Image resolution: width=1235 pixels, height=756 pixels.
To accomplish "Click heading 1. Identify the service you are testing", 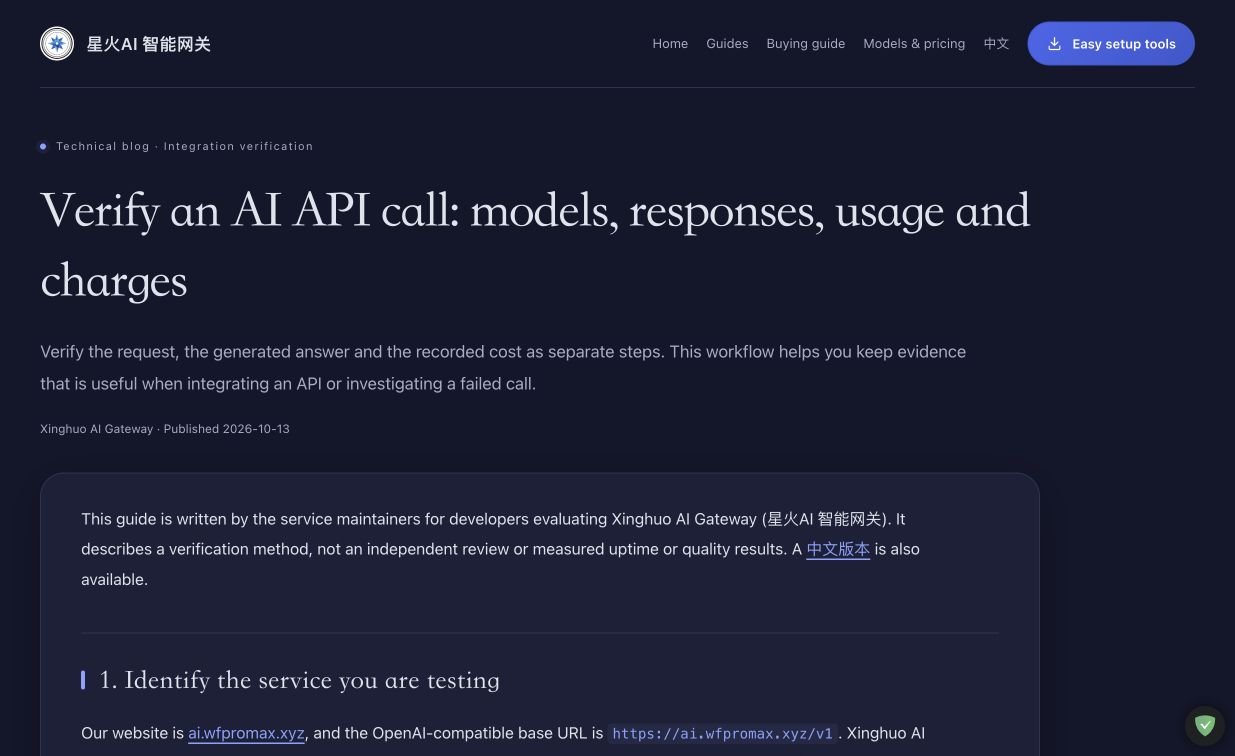I will (x=299, y=680).
